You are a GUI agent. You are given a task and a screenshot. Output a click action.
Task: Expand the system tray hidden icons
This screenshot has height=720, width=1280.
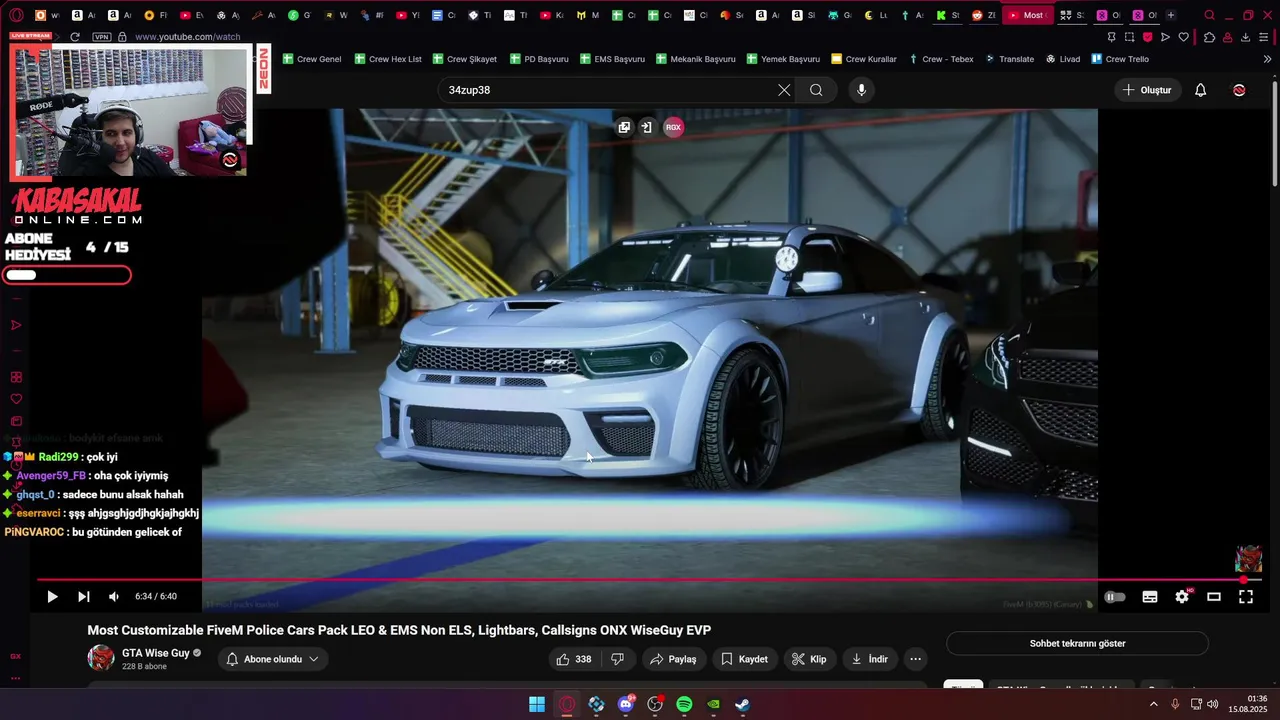pos(1153,704)
